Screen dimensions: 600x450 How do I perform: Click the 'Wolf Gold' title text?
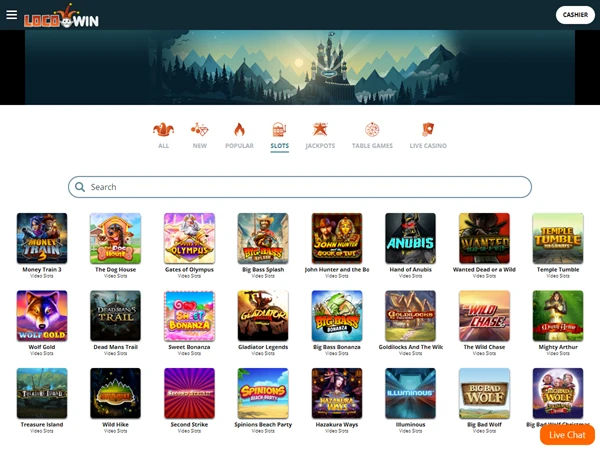[x=42, y=347]
